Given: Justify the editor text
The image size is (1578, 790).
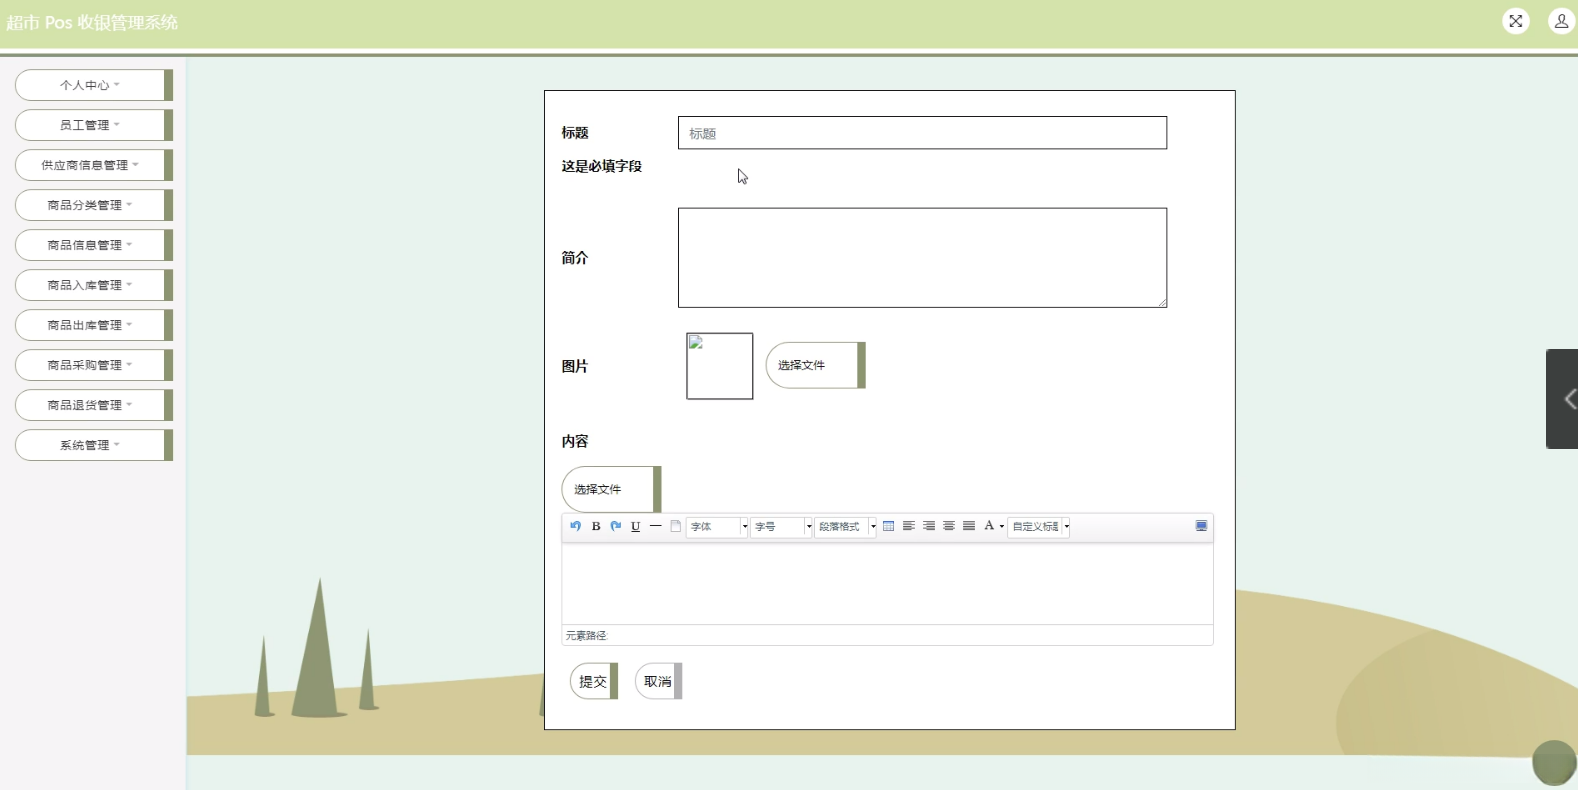Looking at the screenshot, I should (x=969, y=526).
